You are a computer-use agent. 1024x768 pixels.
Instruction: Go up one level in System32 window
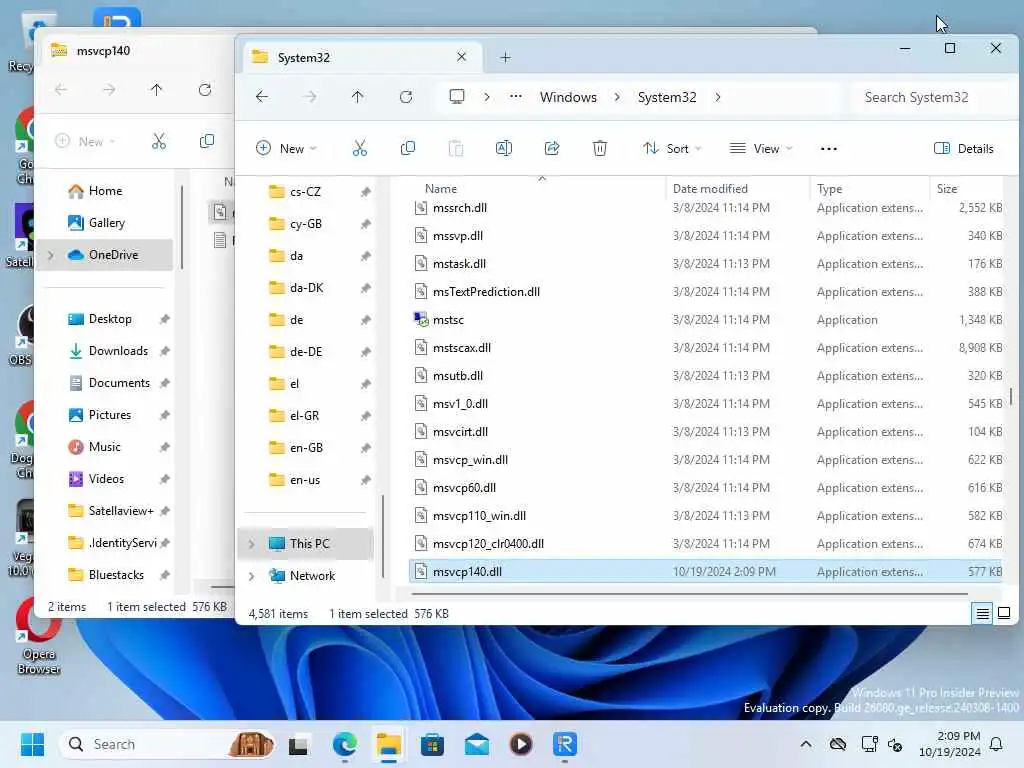(x=357, y=97)
